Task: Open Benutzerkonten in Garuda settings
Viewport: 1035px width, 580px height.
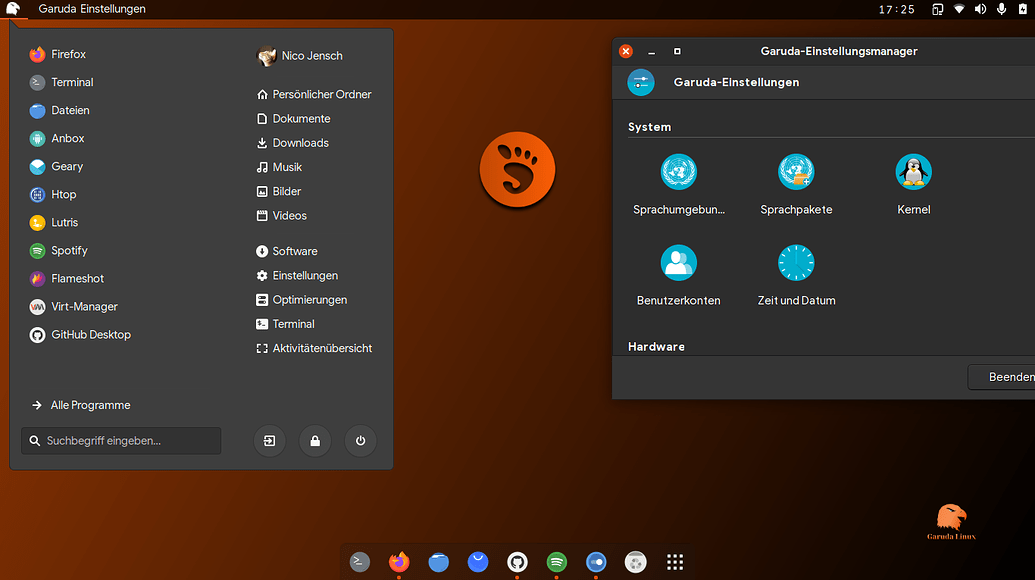Action: point(679,273)
